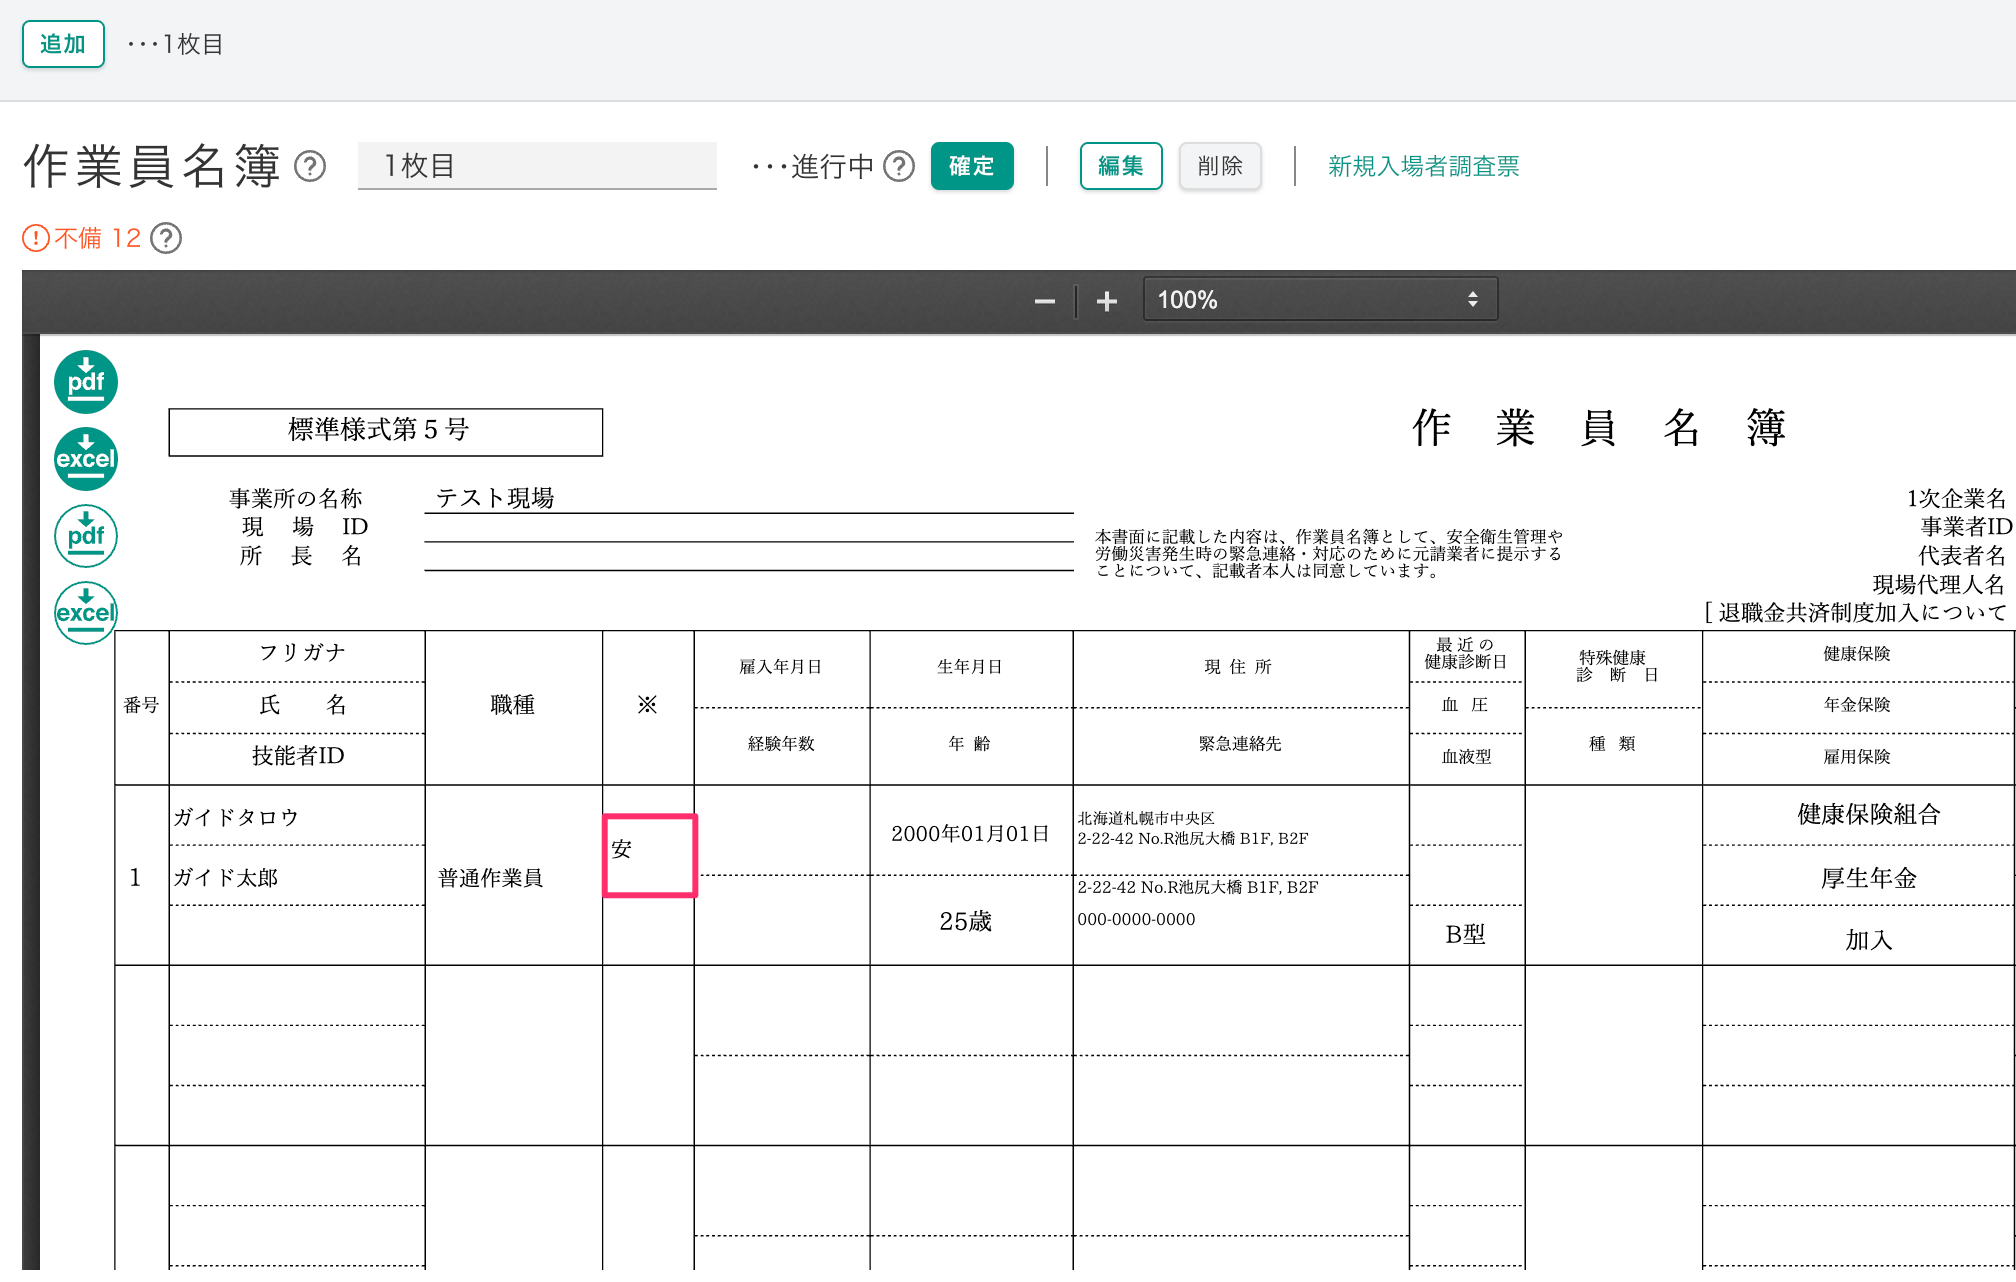This screenshot has height=1282, width=2016.
Task: Click the 1枚目 sheet name field
Action: click(537, 166)
